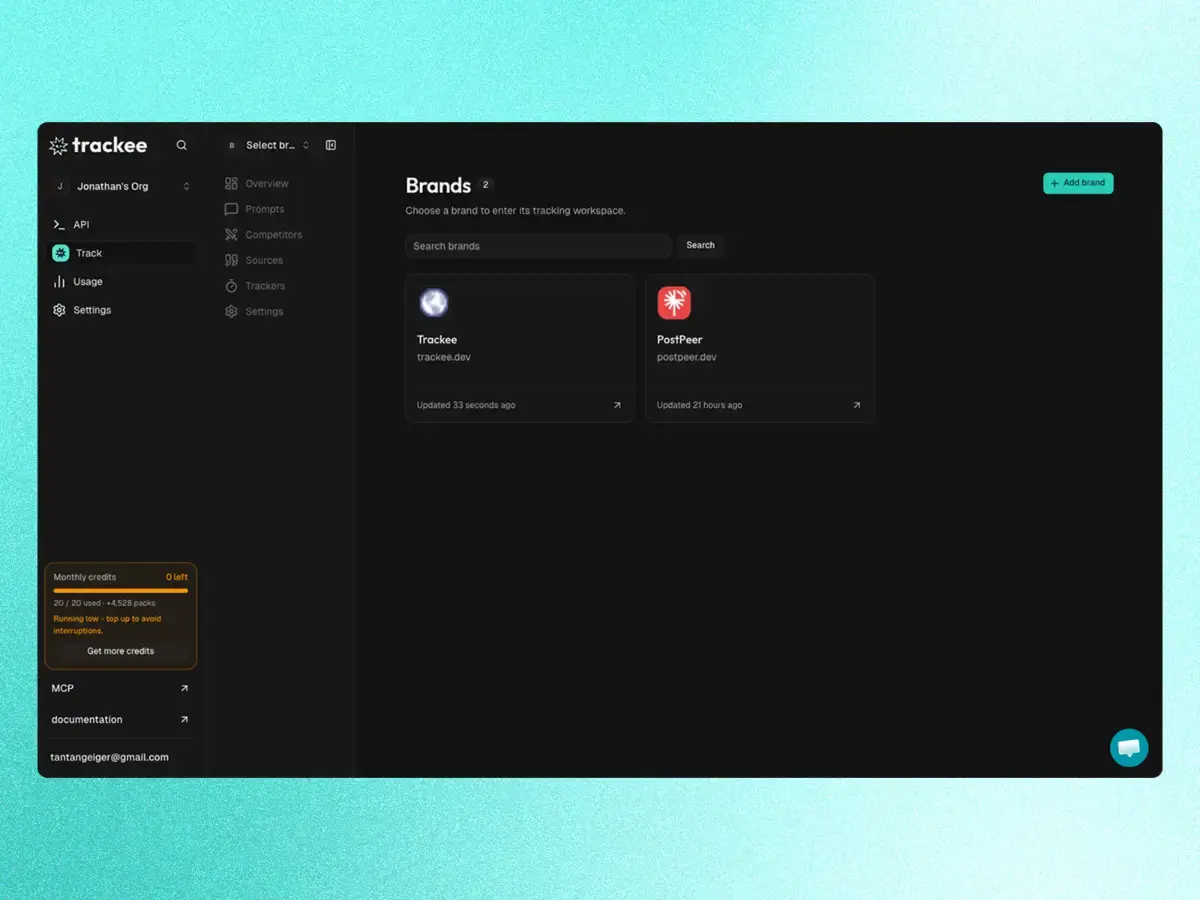
Task: Click the 'Brands' page heading
Action: pyautogui.click(x=438, y=186)
